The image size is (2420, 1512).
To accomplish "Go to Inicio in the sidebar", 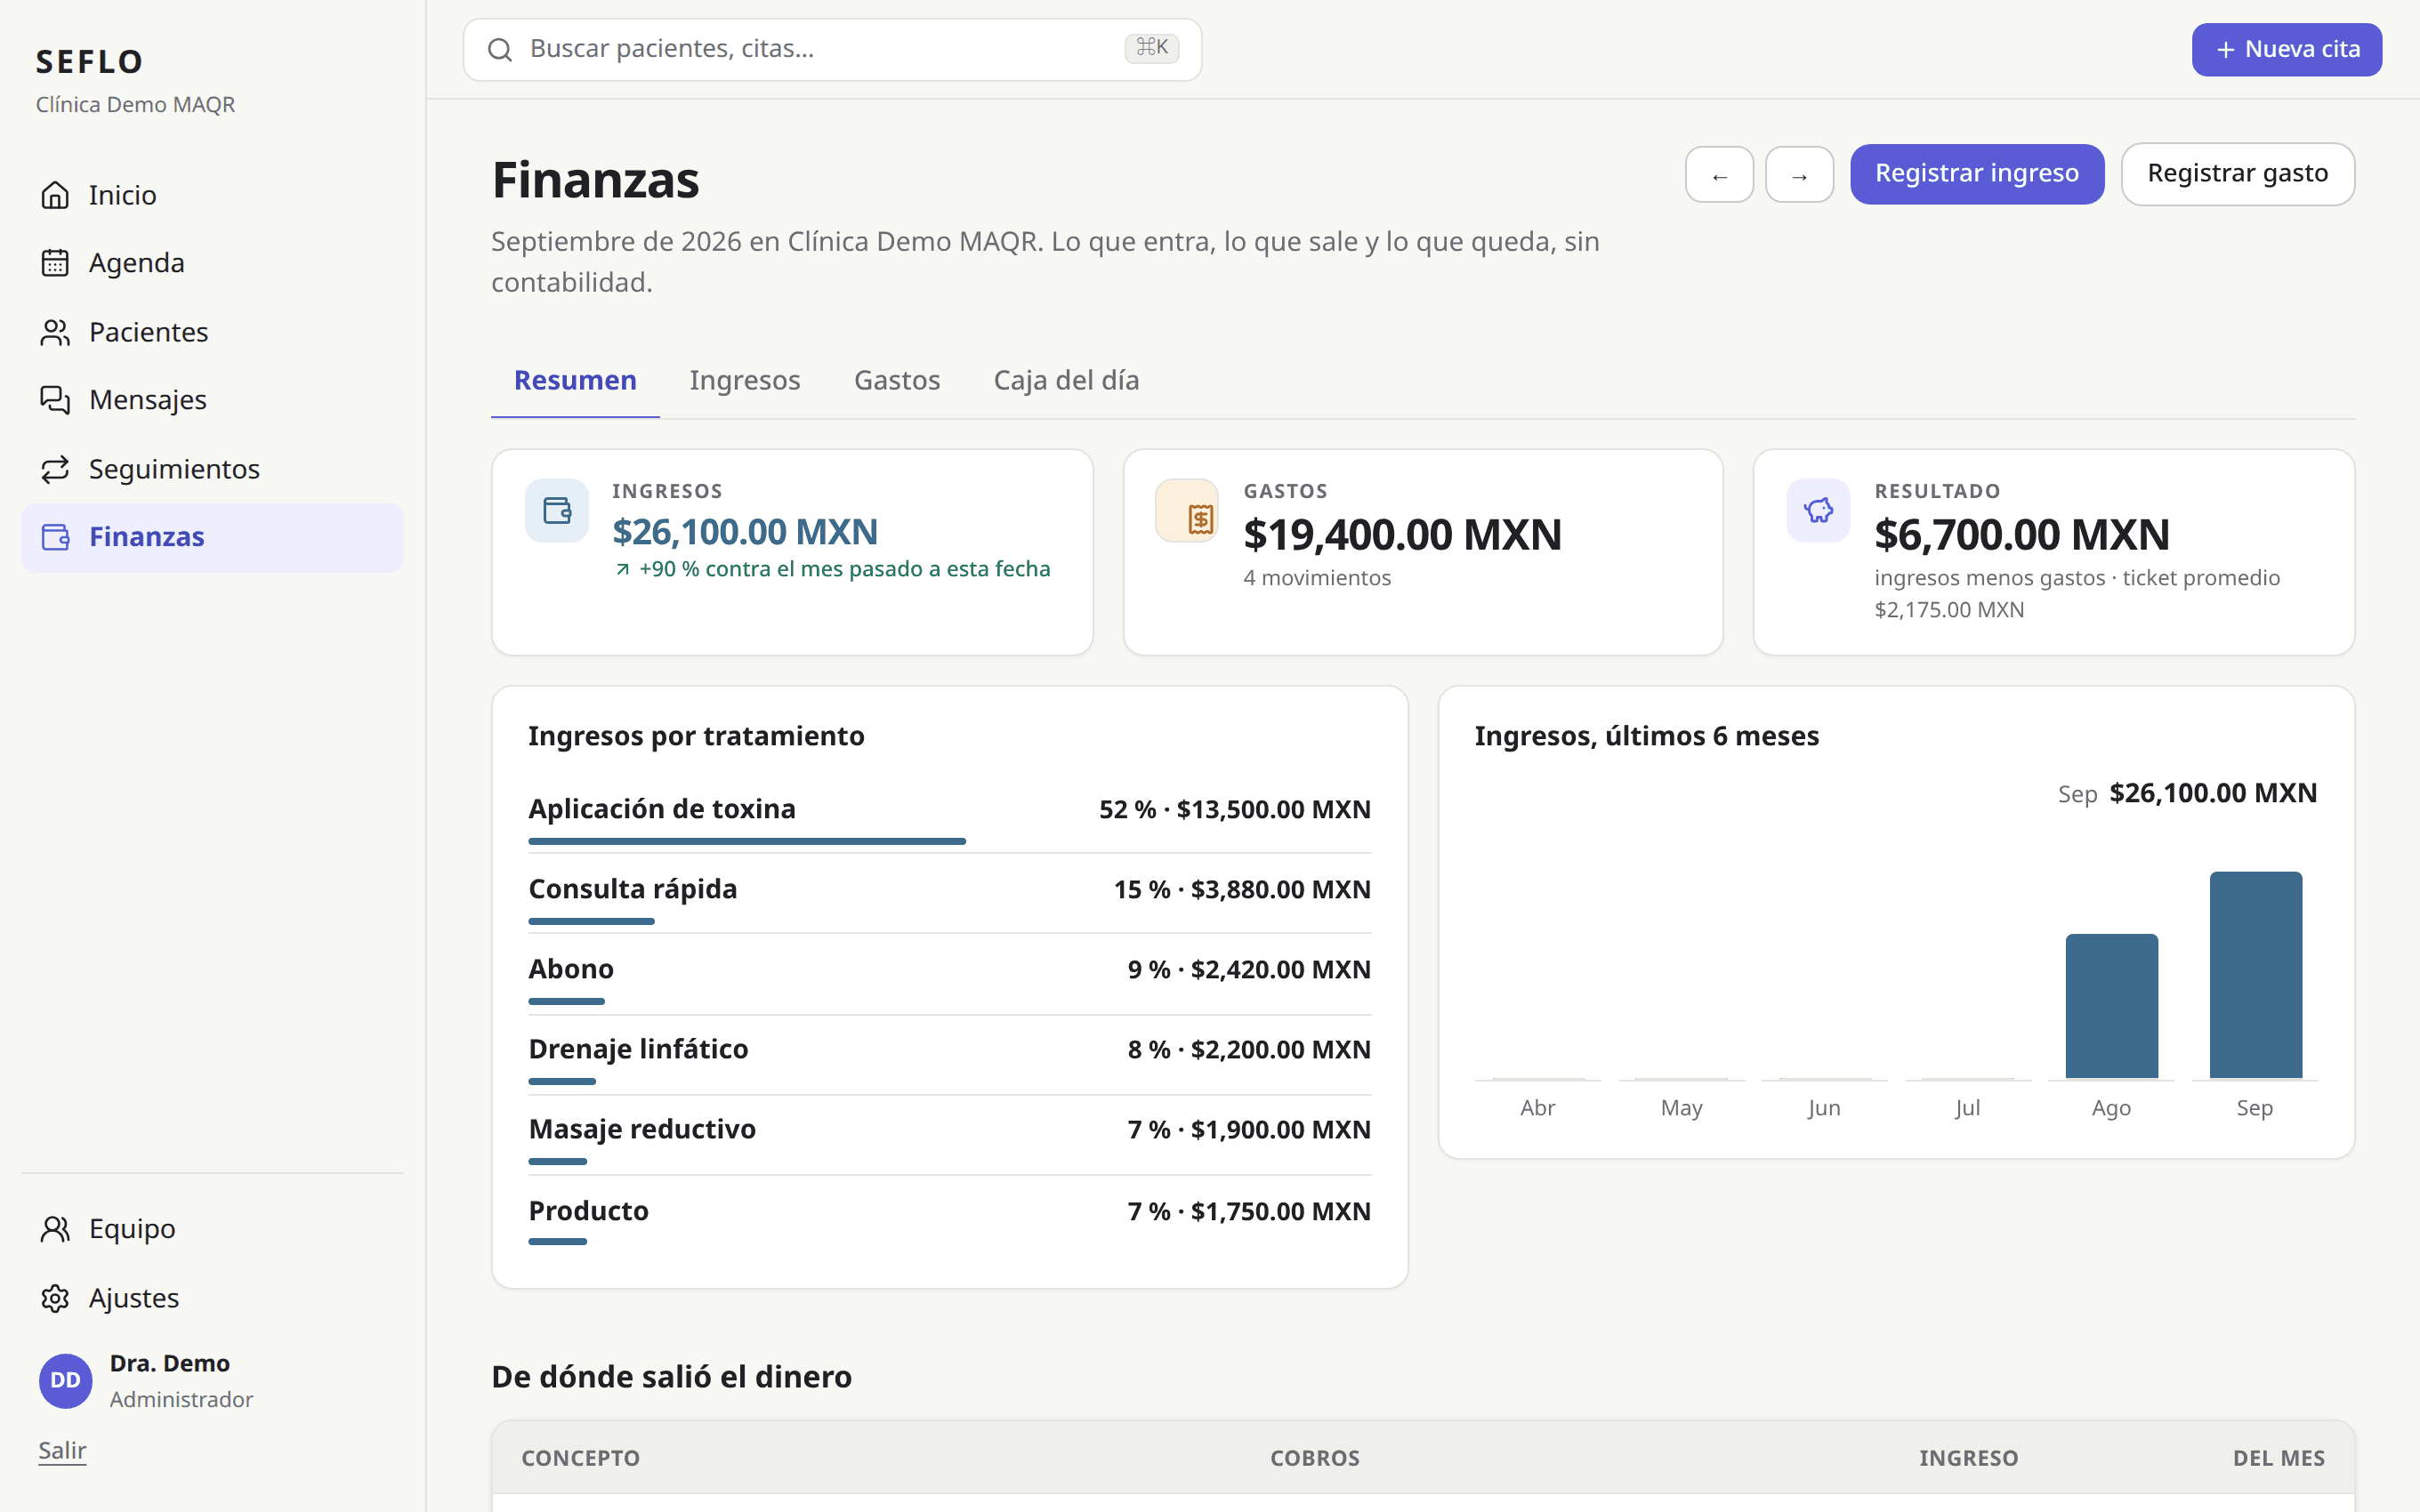I will [x=212, y=195].
